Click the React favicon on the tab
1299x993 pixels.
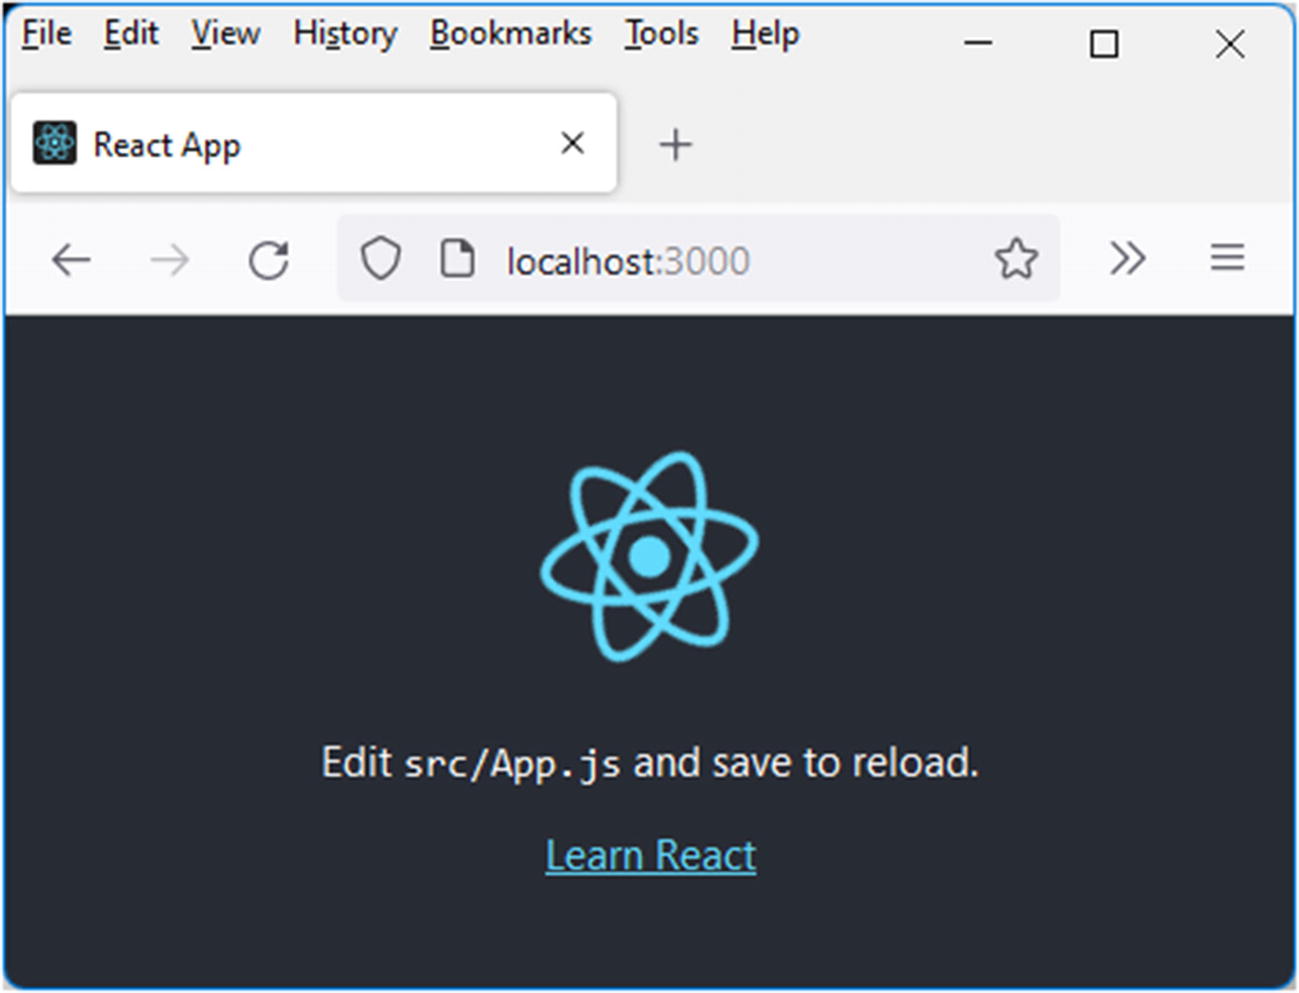54,143
